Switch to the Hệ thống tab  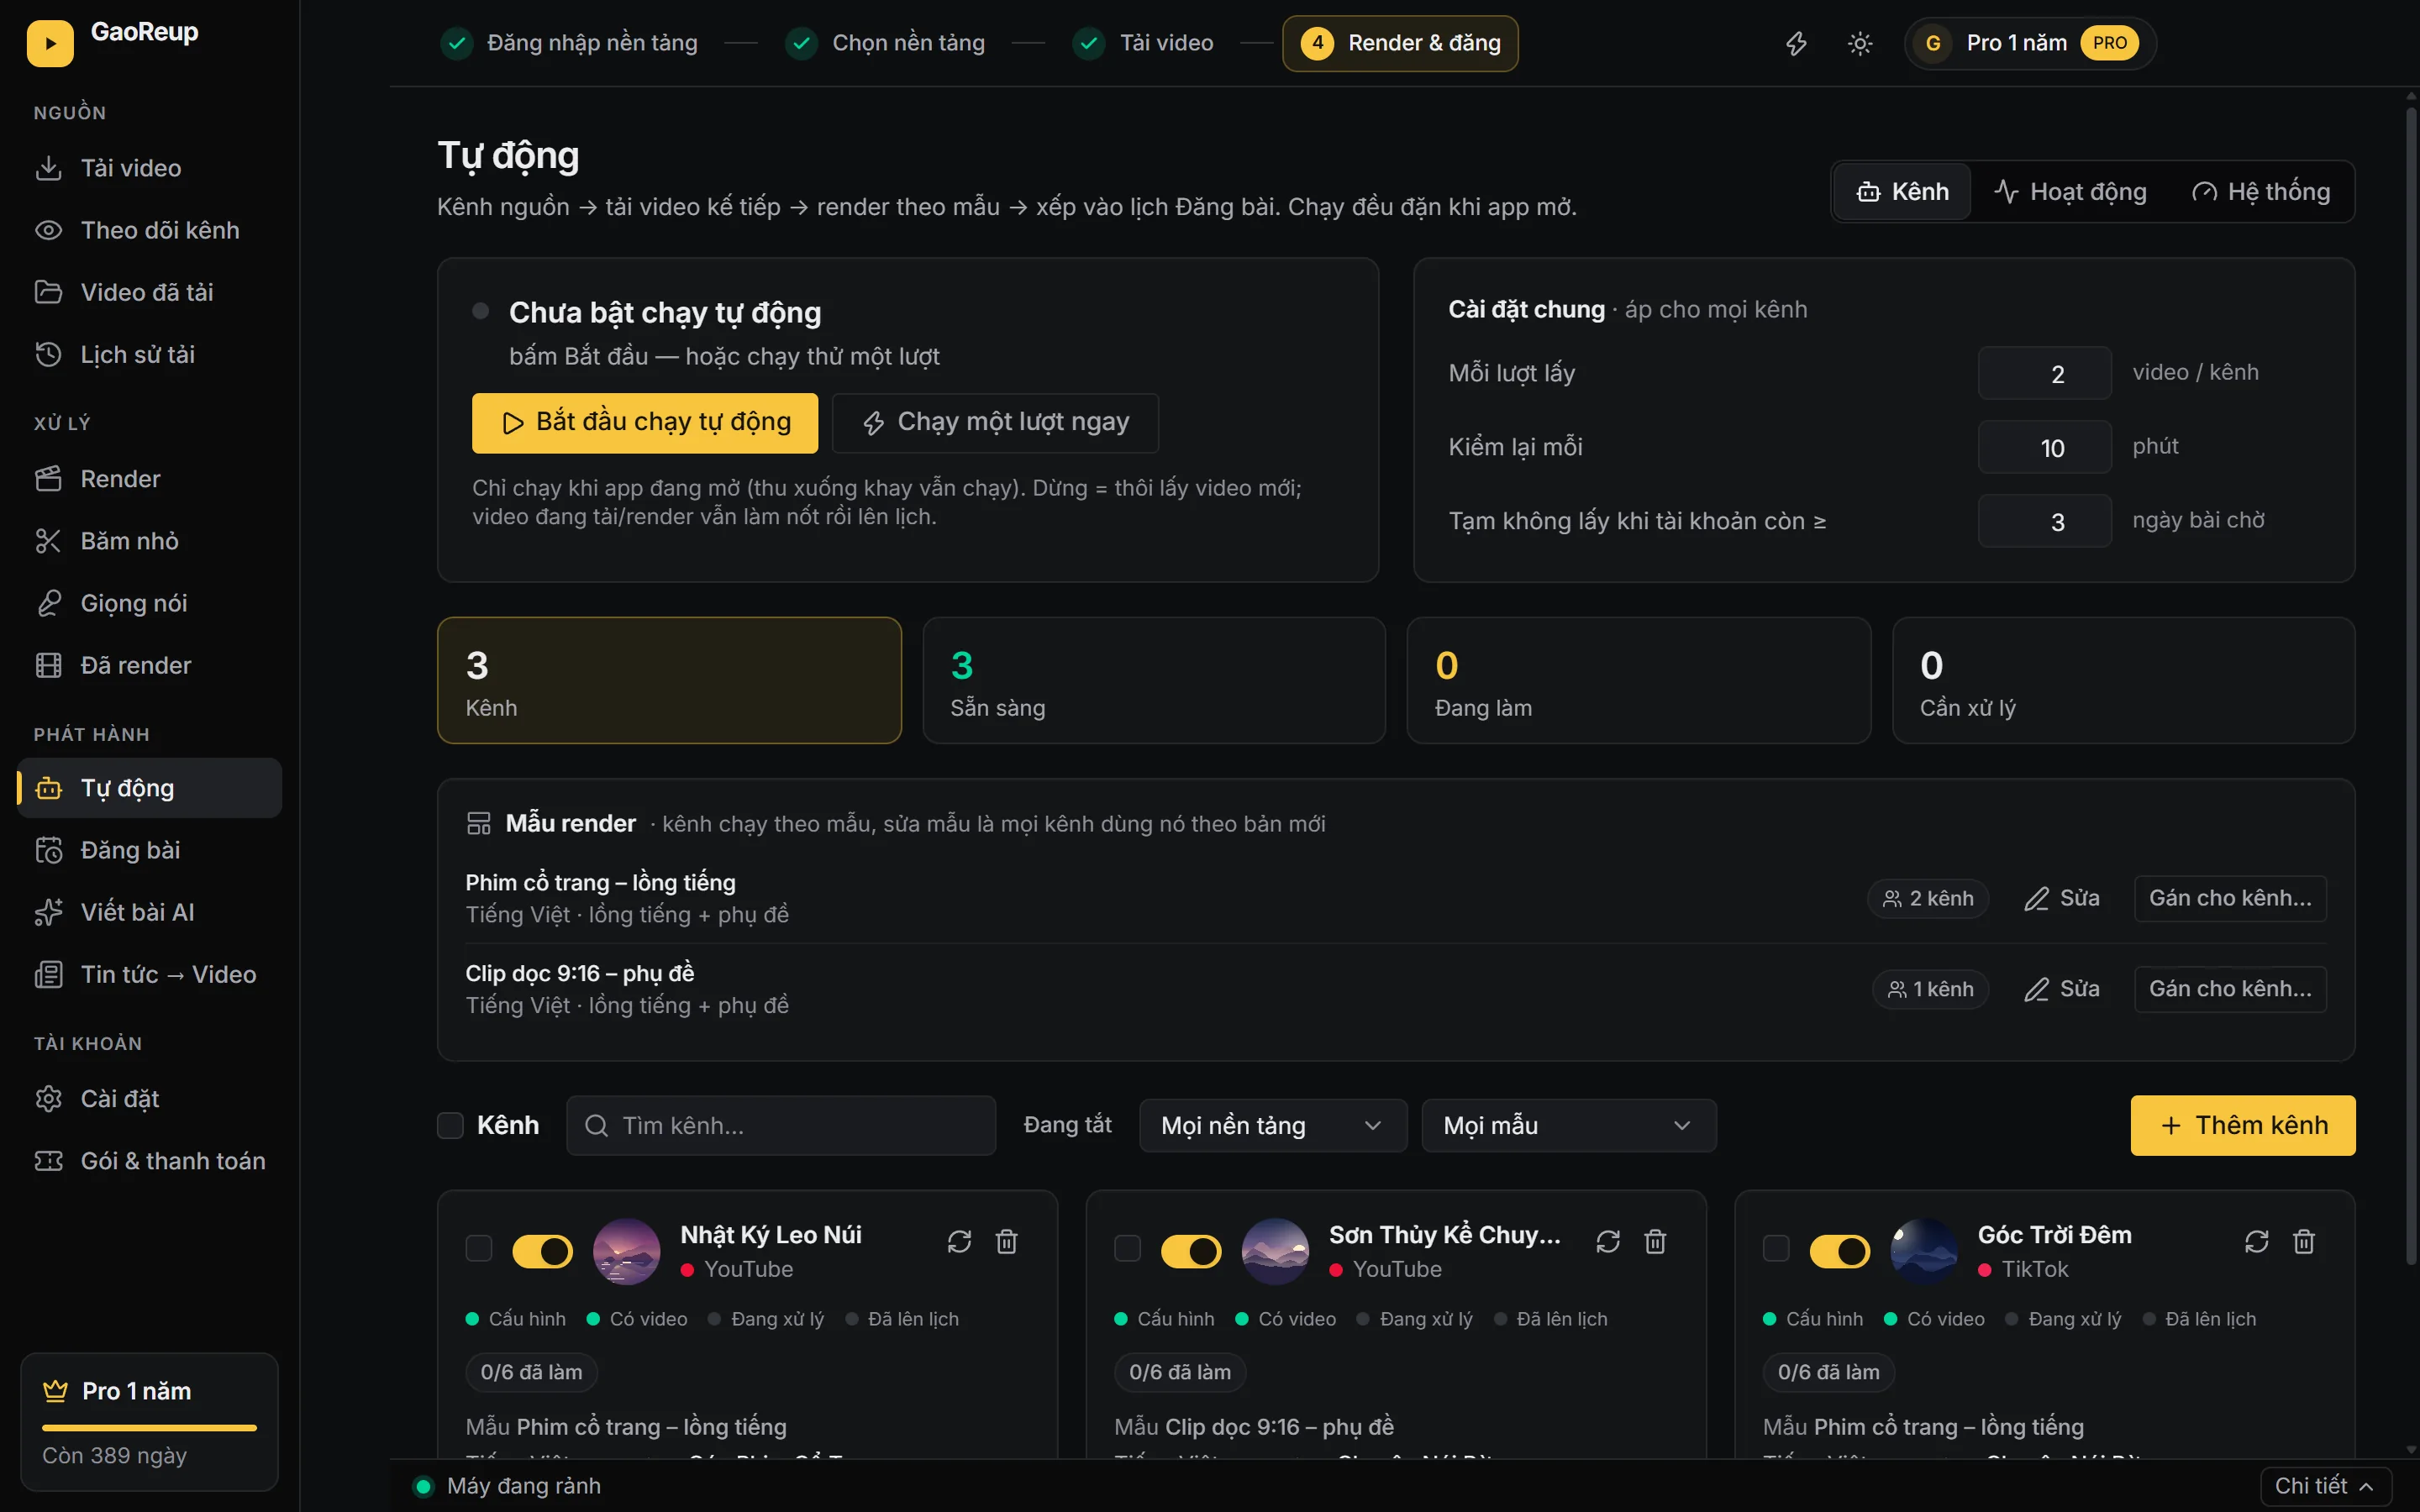click(2261, 191)
